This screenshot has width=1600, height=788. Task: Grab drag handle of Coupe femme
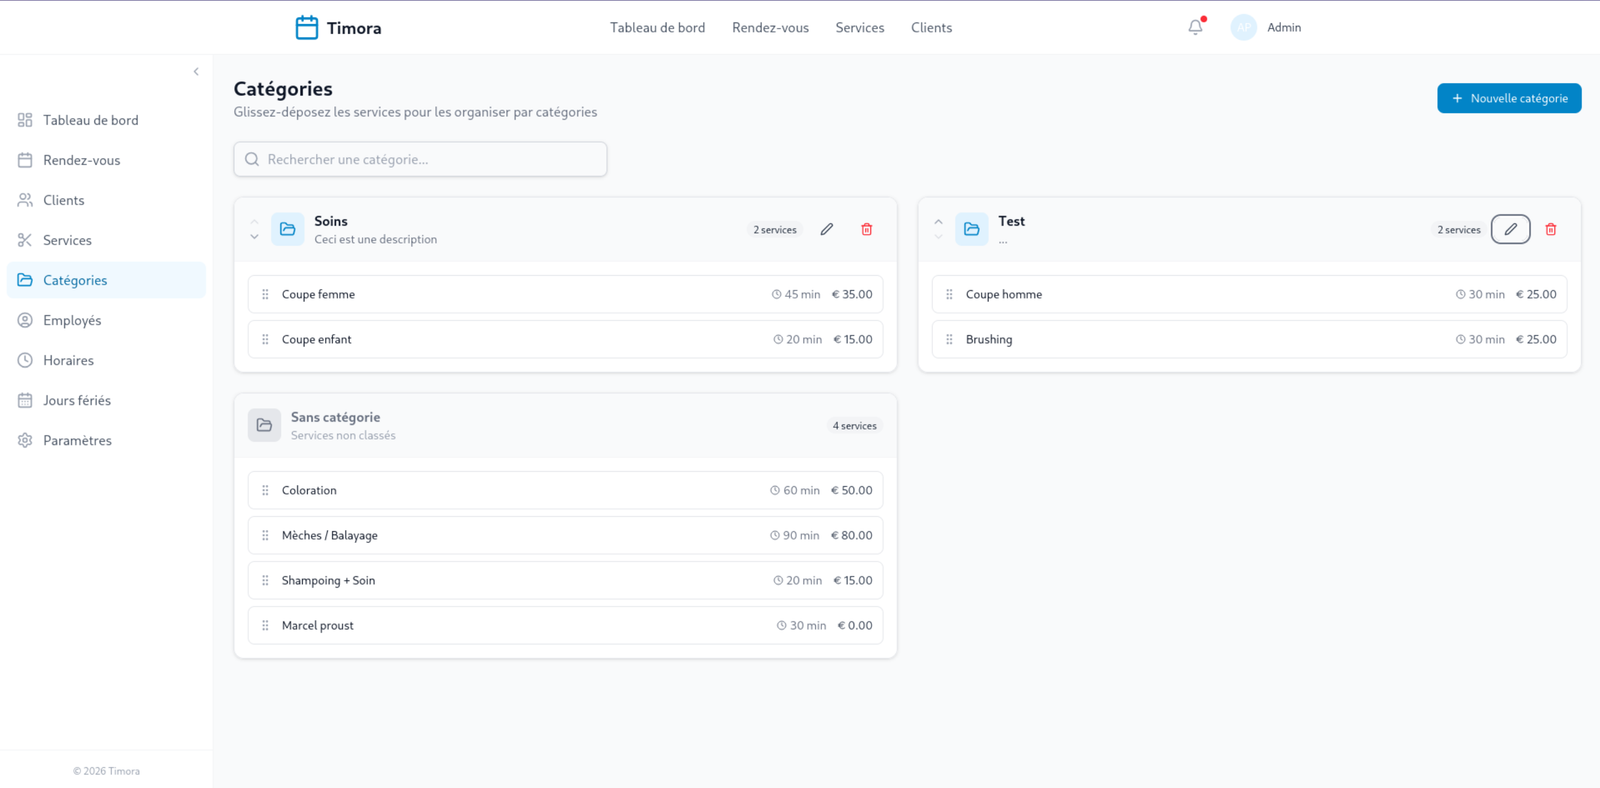(x=265, y=294)
